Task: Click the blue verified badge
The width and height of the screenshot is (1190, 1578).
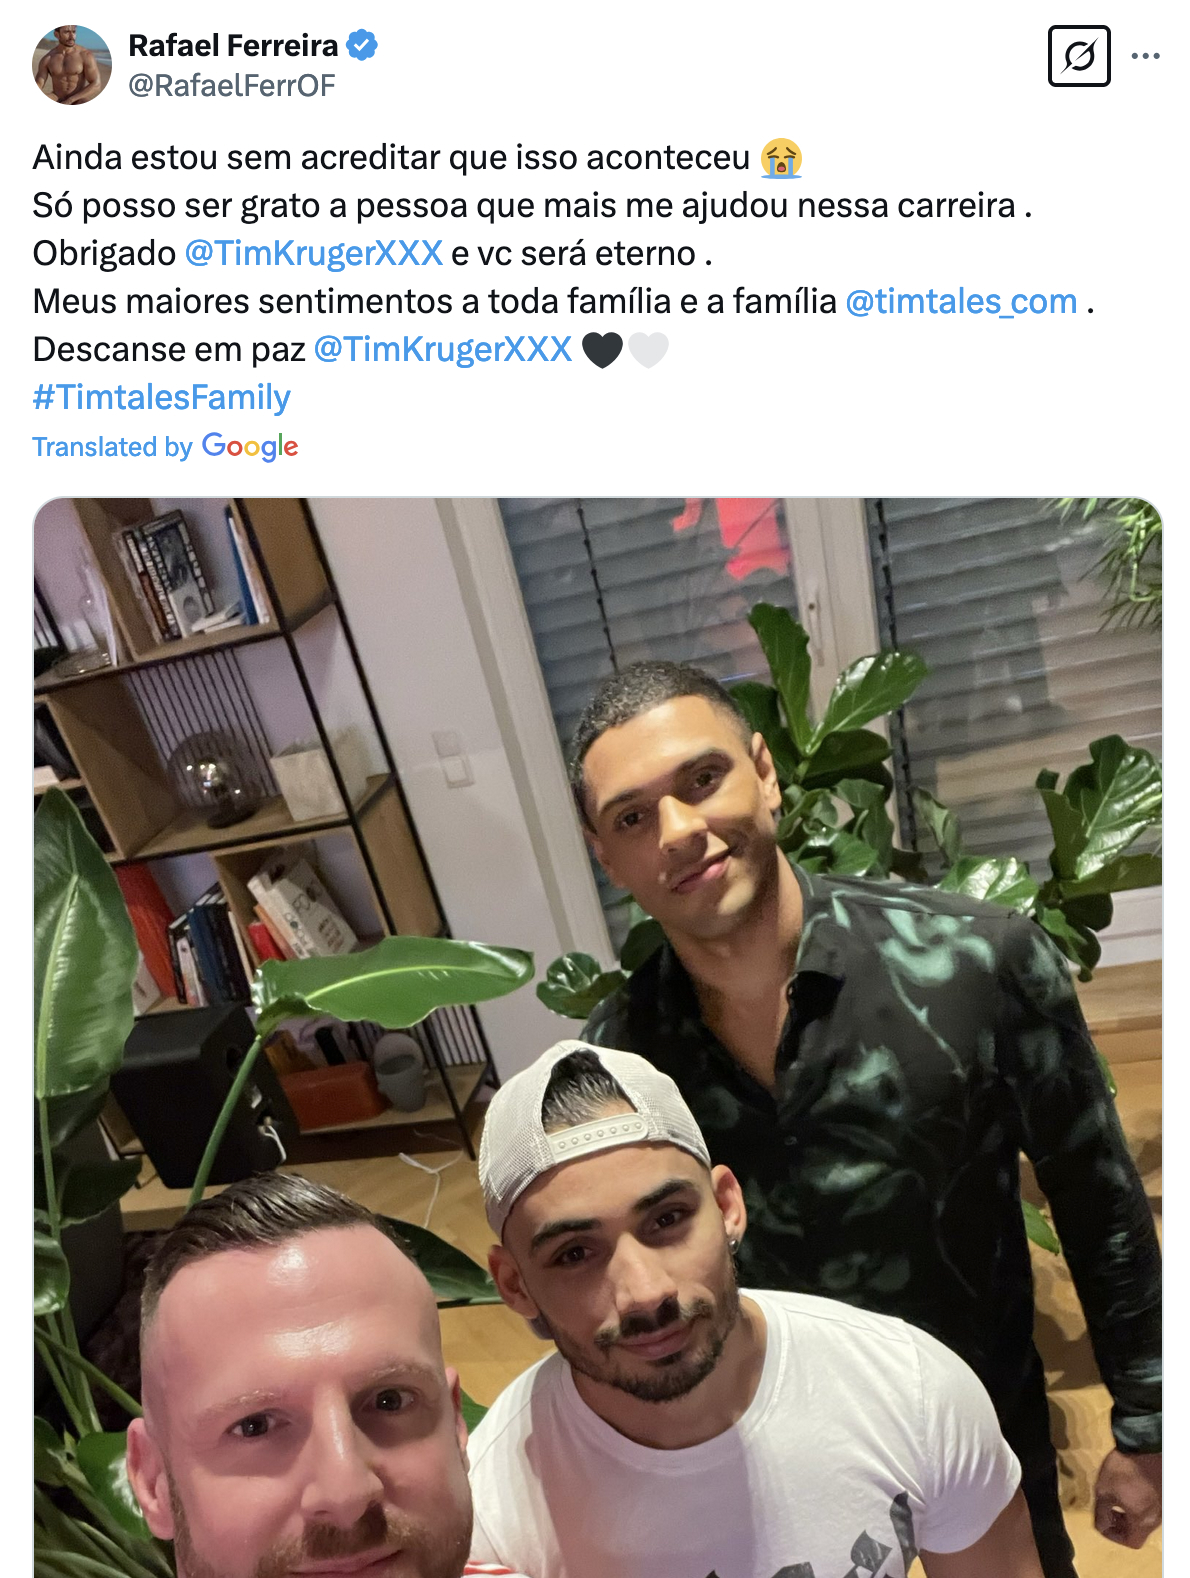Action: tap(362, 45)
